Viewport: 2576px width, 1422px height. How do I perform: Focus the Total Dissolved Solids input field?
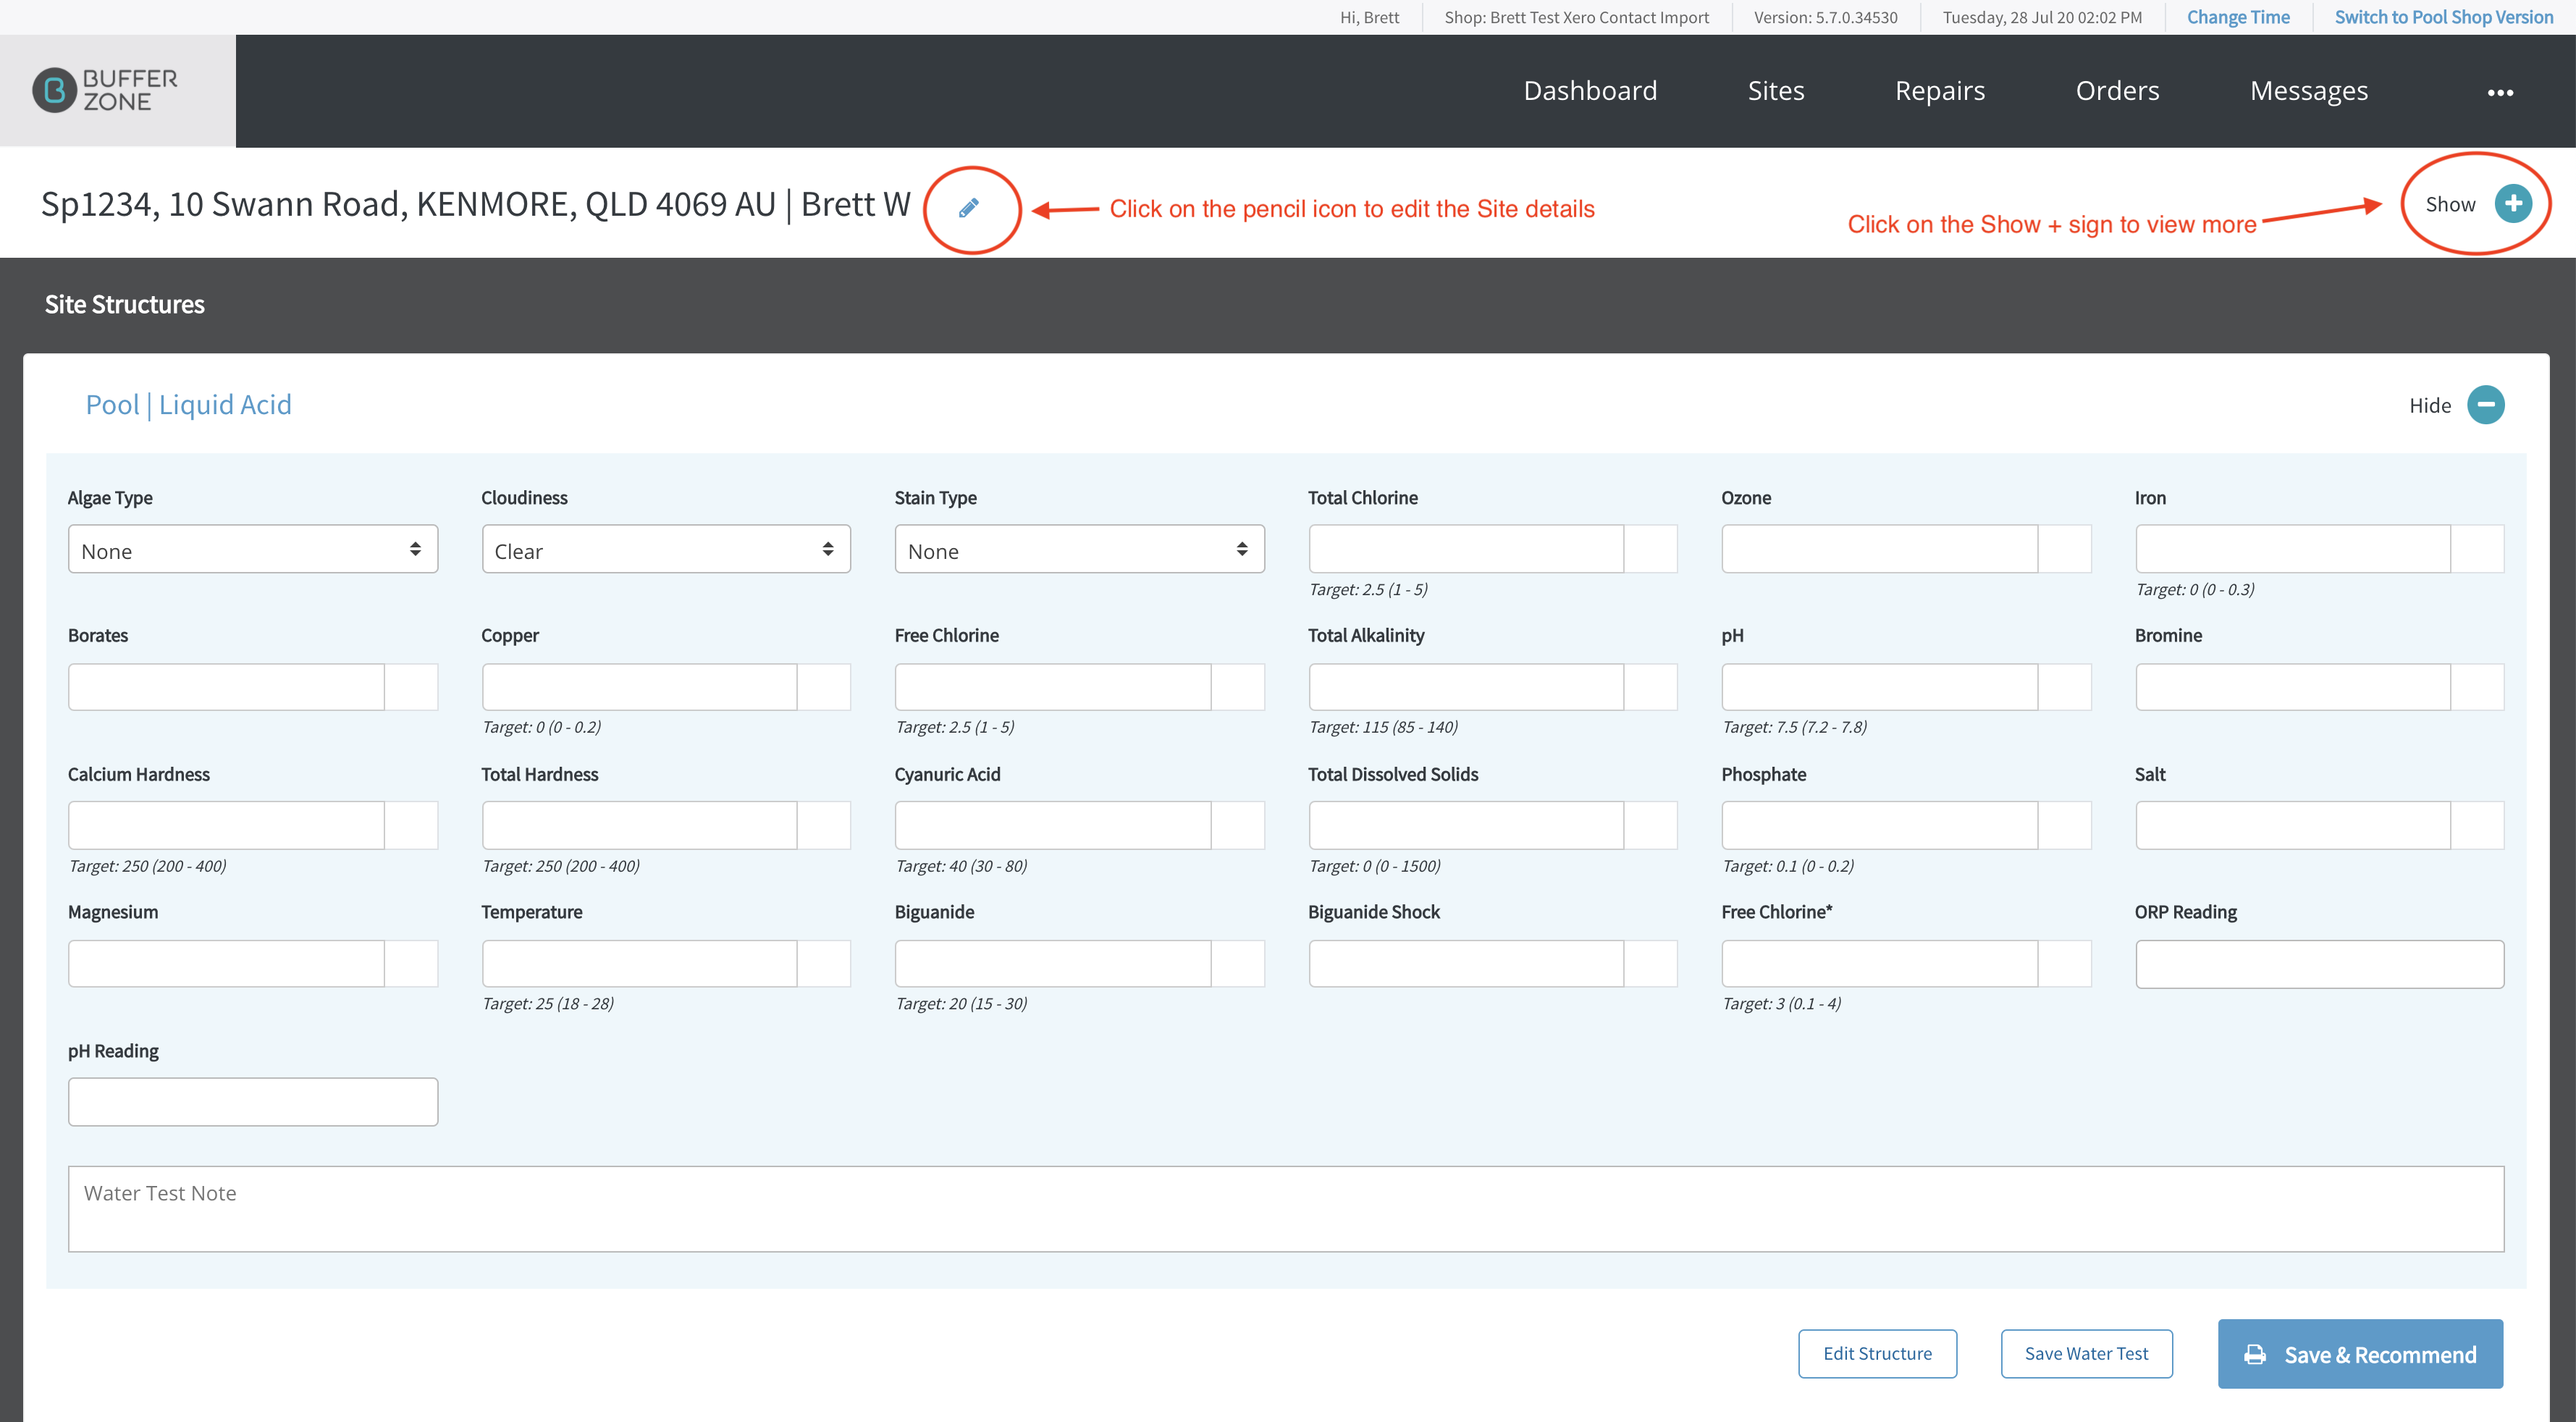click(1466, 825)
